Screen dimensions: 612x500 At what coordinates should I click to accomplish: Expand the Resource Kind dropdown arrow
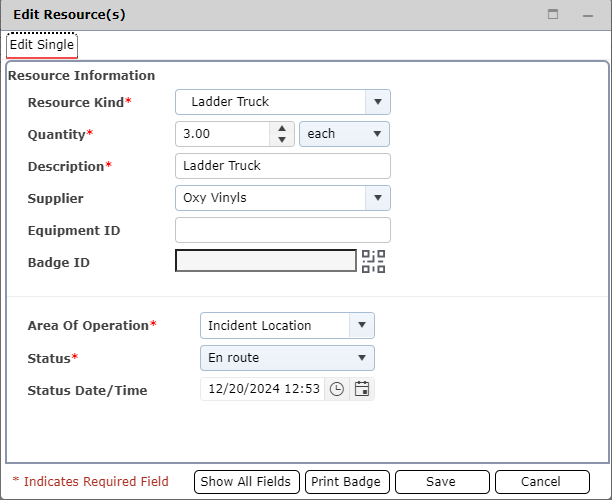point(377,102)
